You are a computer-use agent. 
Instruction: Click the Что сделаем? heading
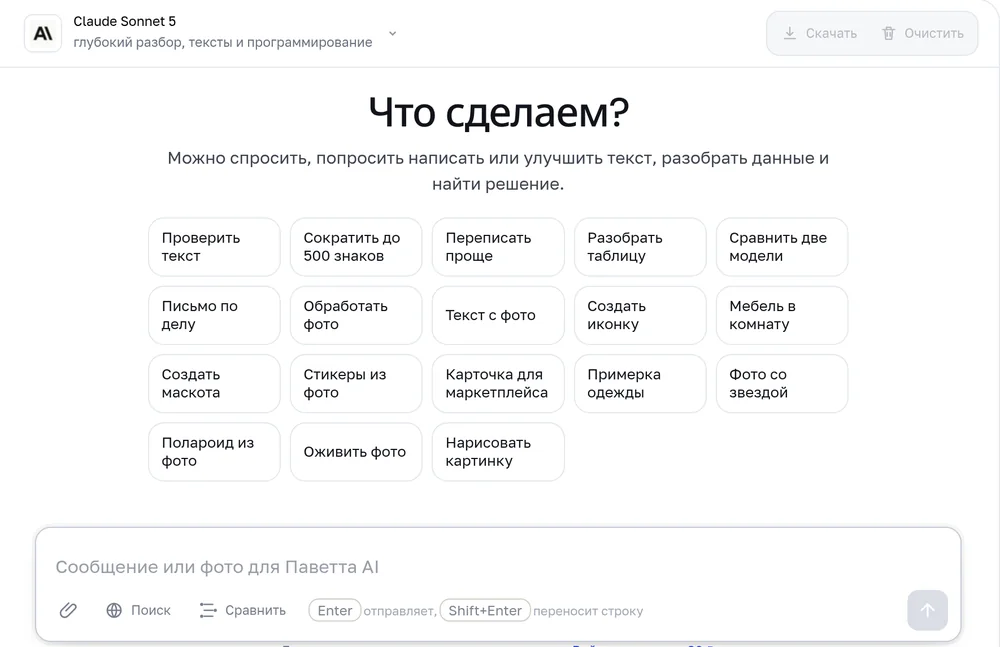[x=499, y=113]
